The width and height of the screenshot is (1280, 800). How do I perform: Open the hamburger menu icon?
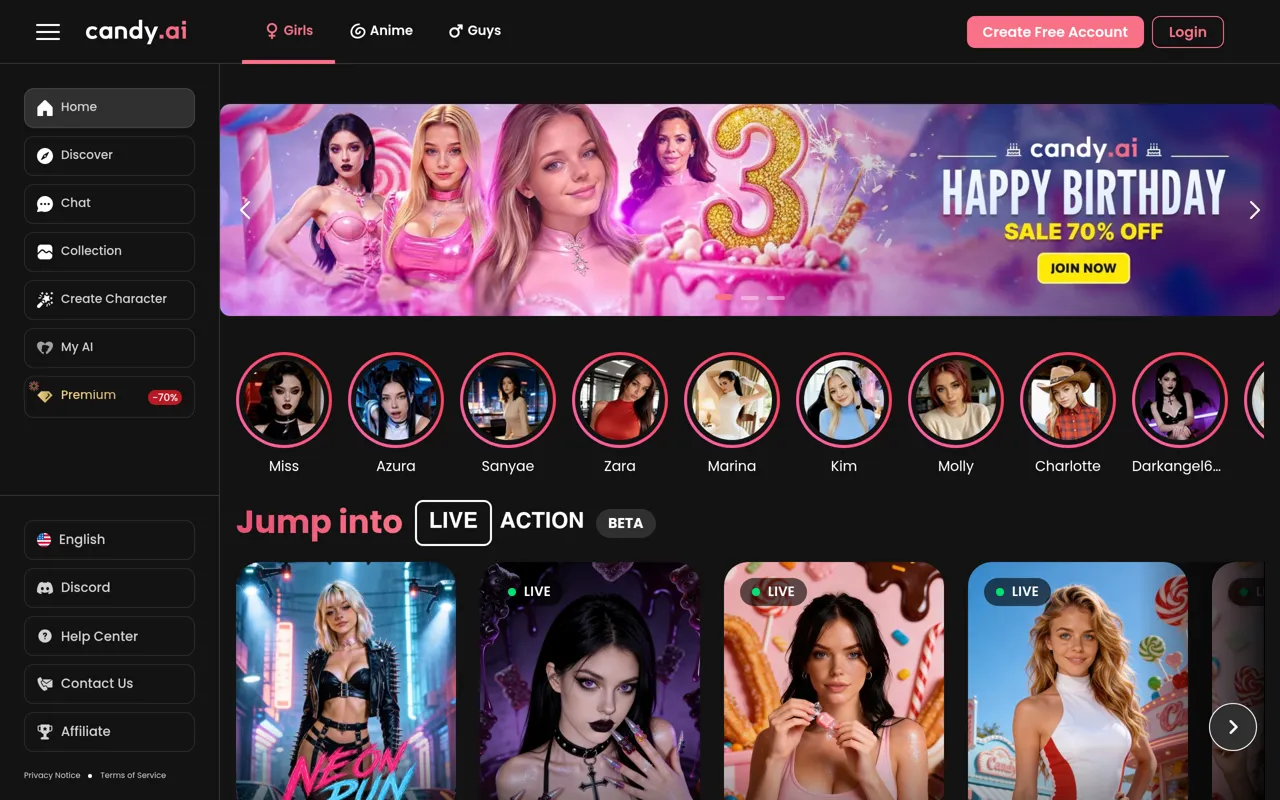click(x=48, y=32)
